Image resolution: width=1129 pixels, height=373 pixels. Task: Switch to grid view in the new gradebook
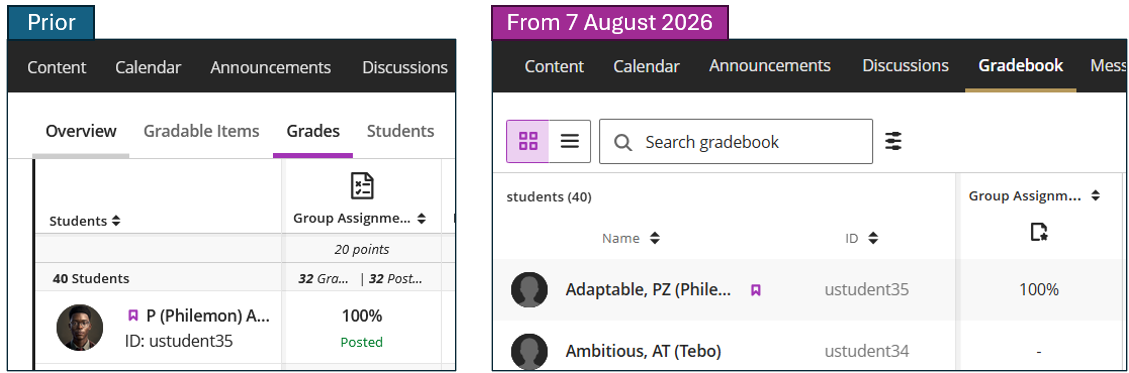coord(528,141)
